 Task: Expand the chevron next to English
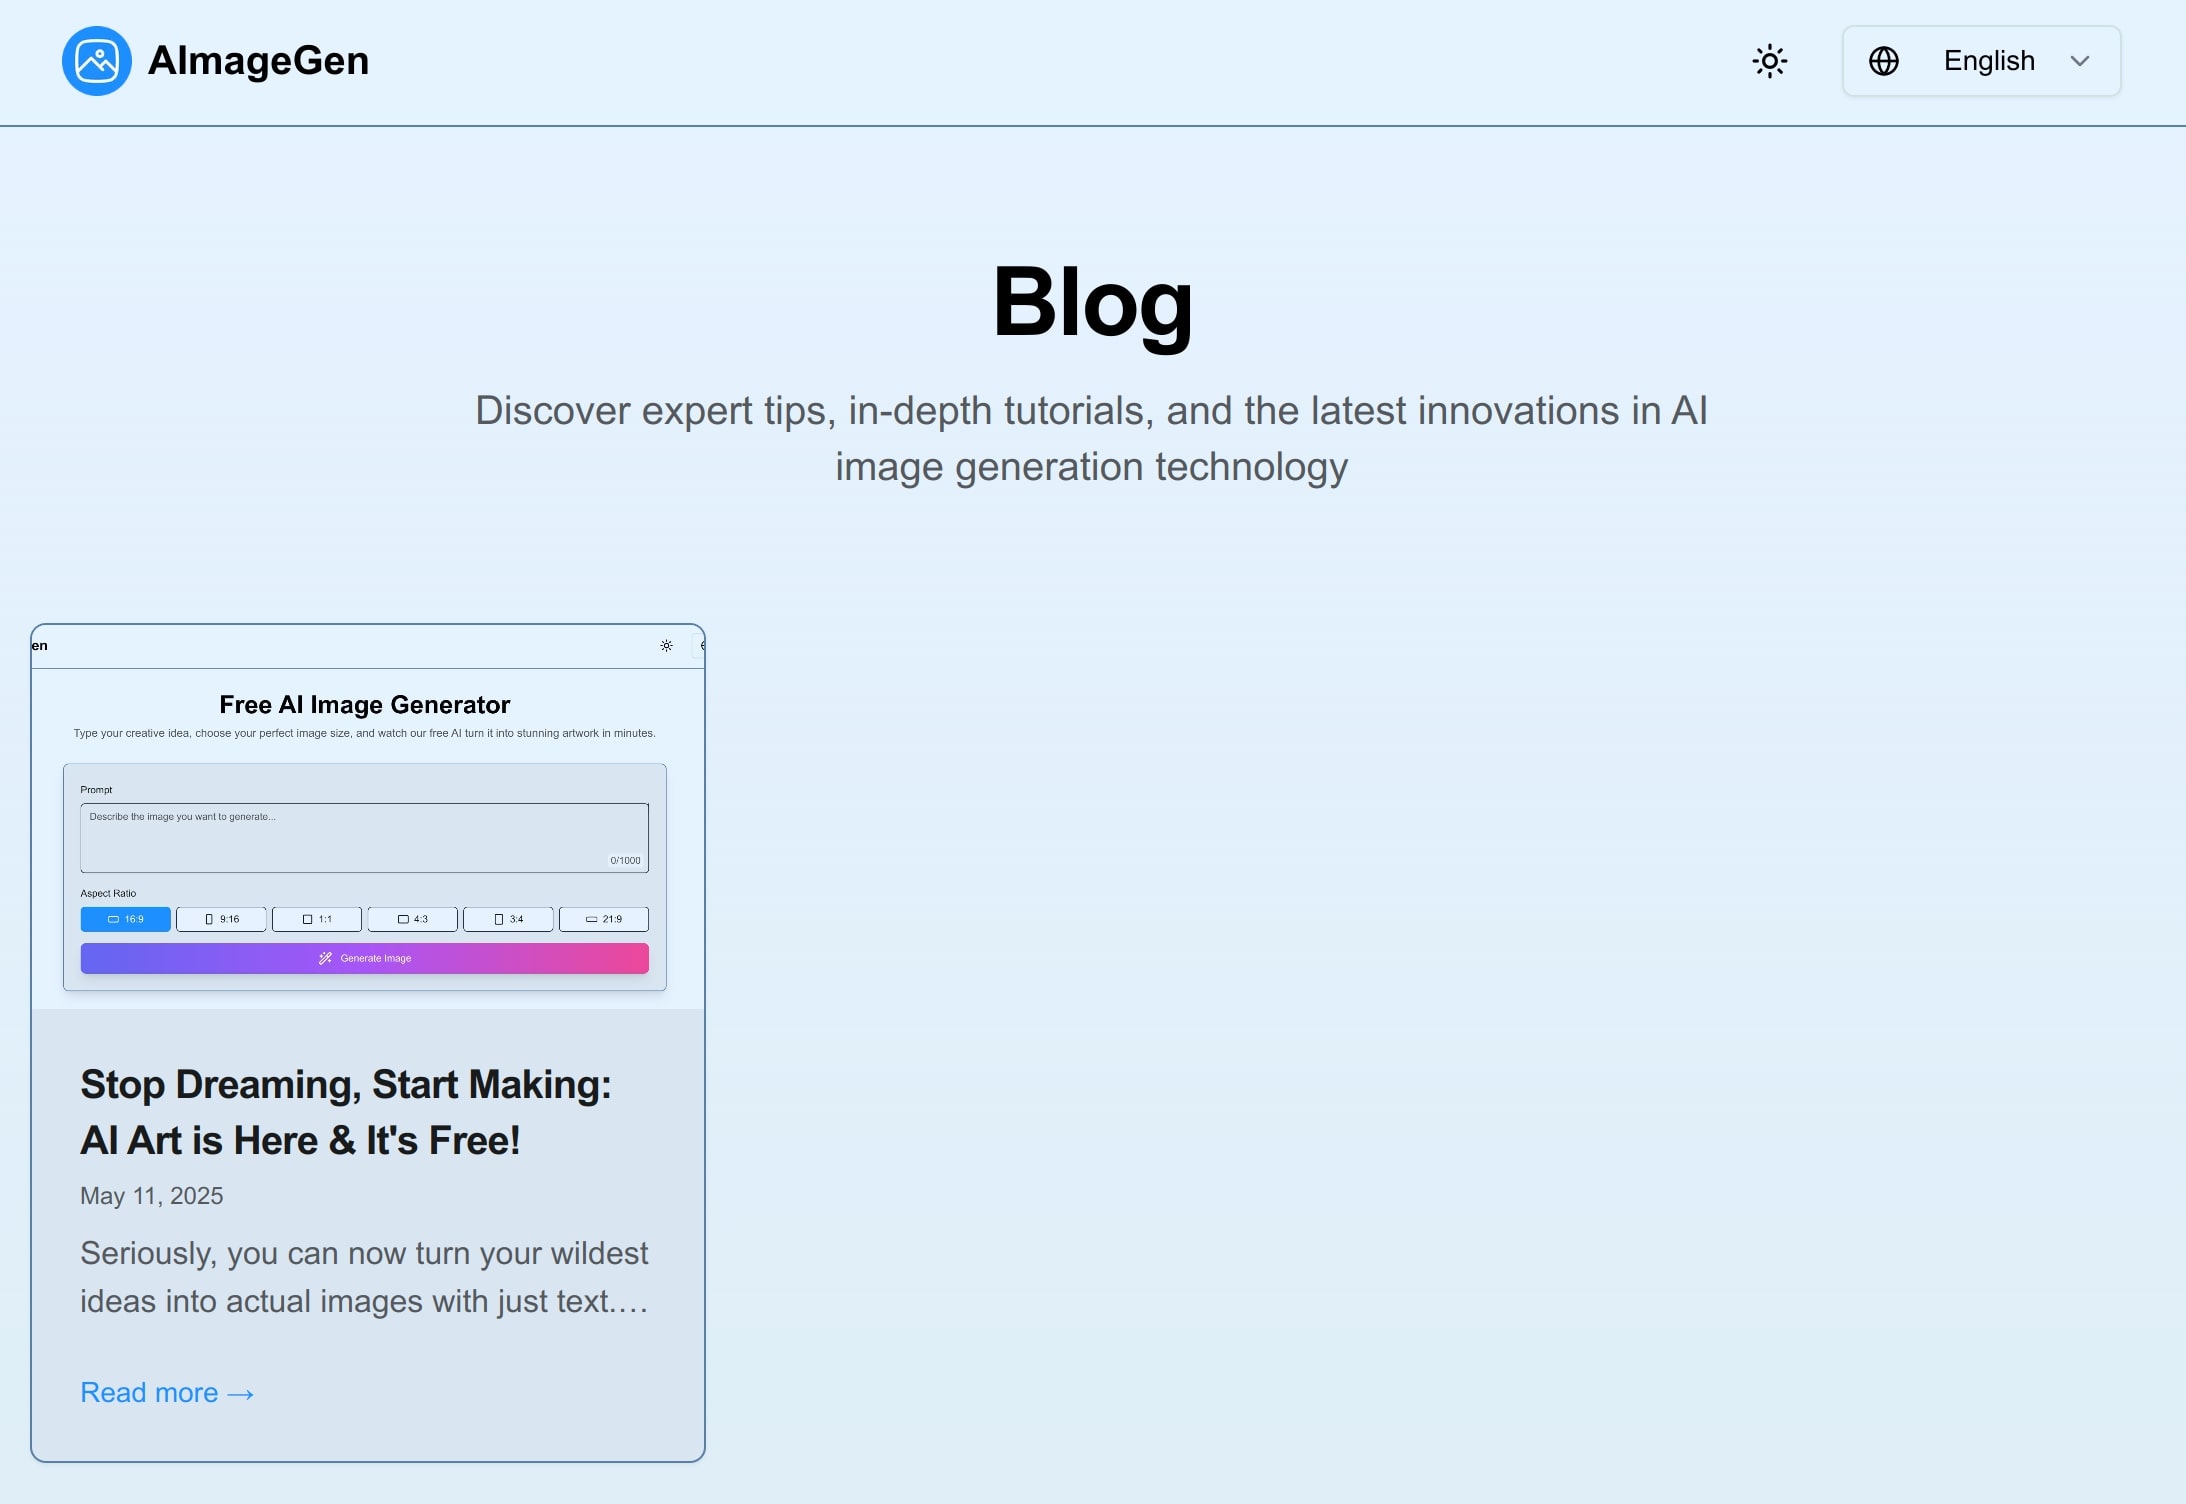(2078, 61)
